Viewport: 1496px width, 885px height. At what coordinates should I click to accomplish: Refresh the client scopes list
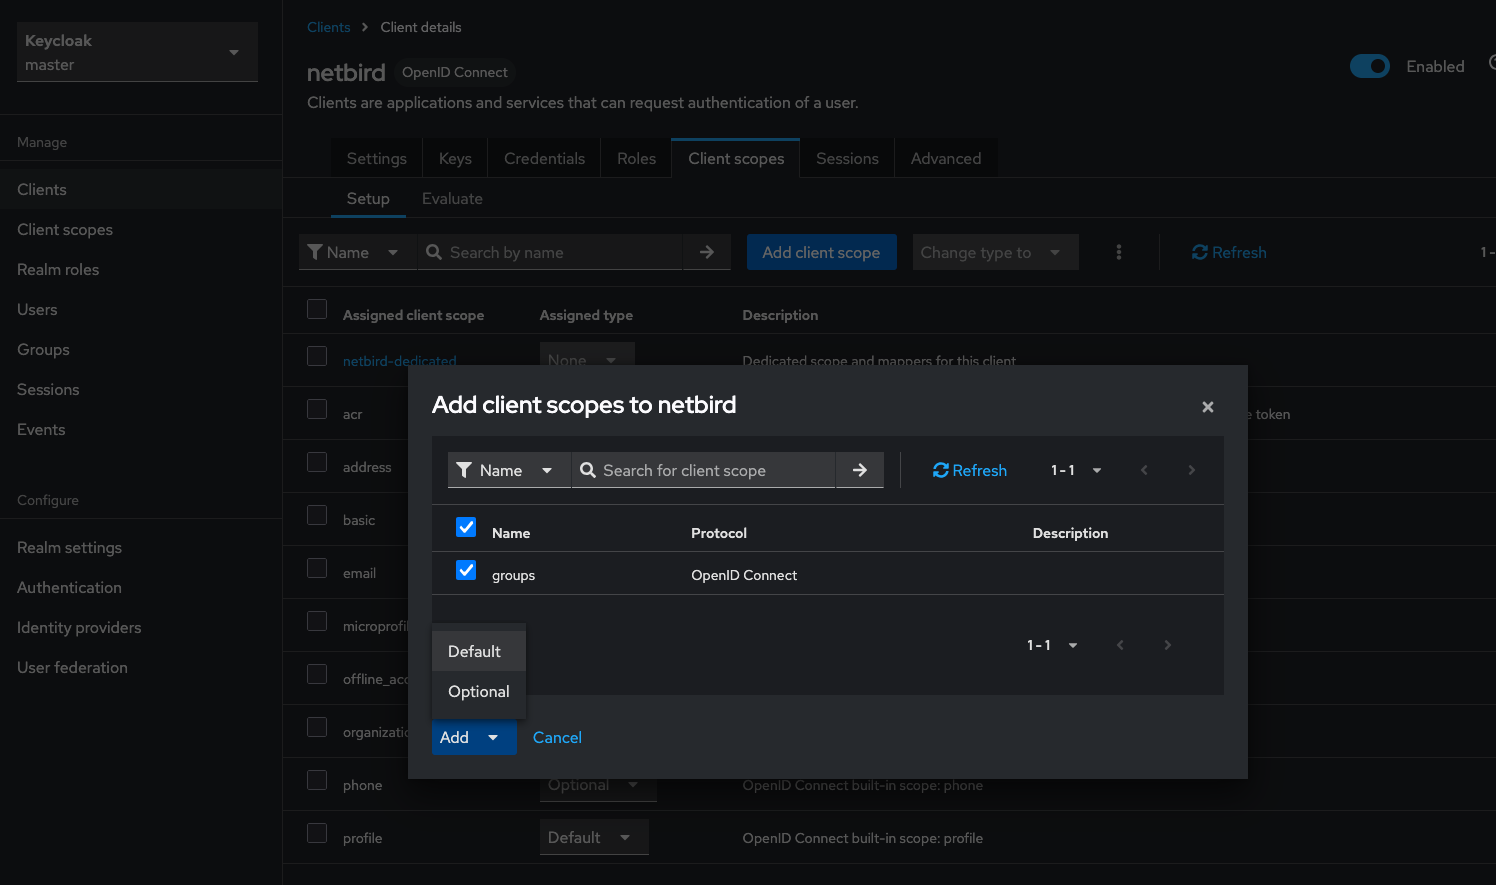(1228, 252)
